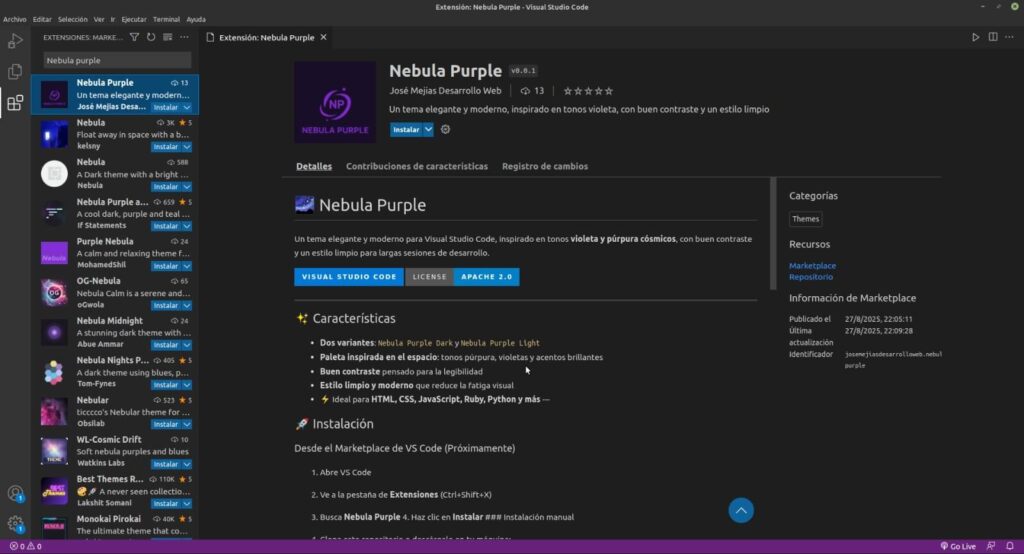Open editor more actions ellipsis
The height and width of the screenshot is (554, 1024).
(1010, 37)
